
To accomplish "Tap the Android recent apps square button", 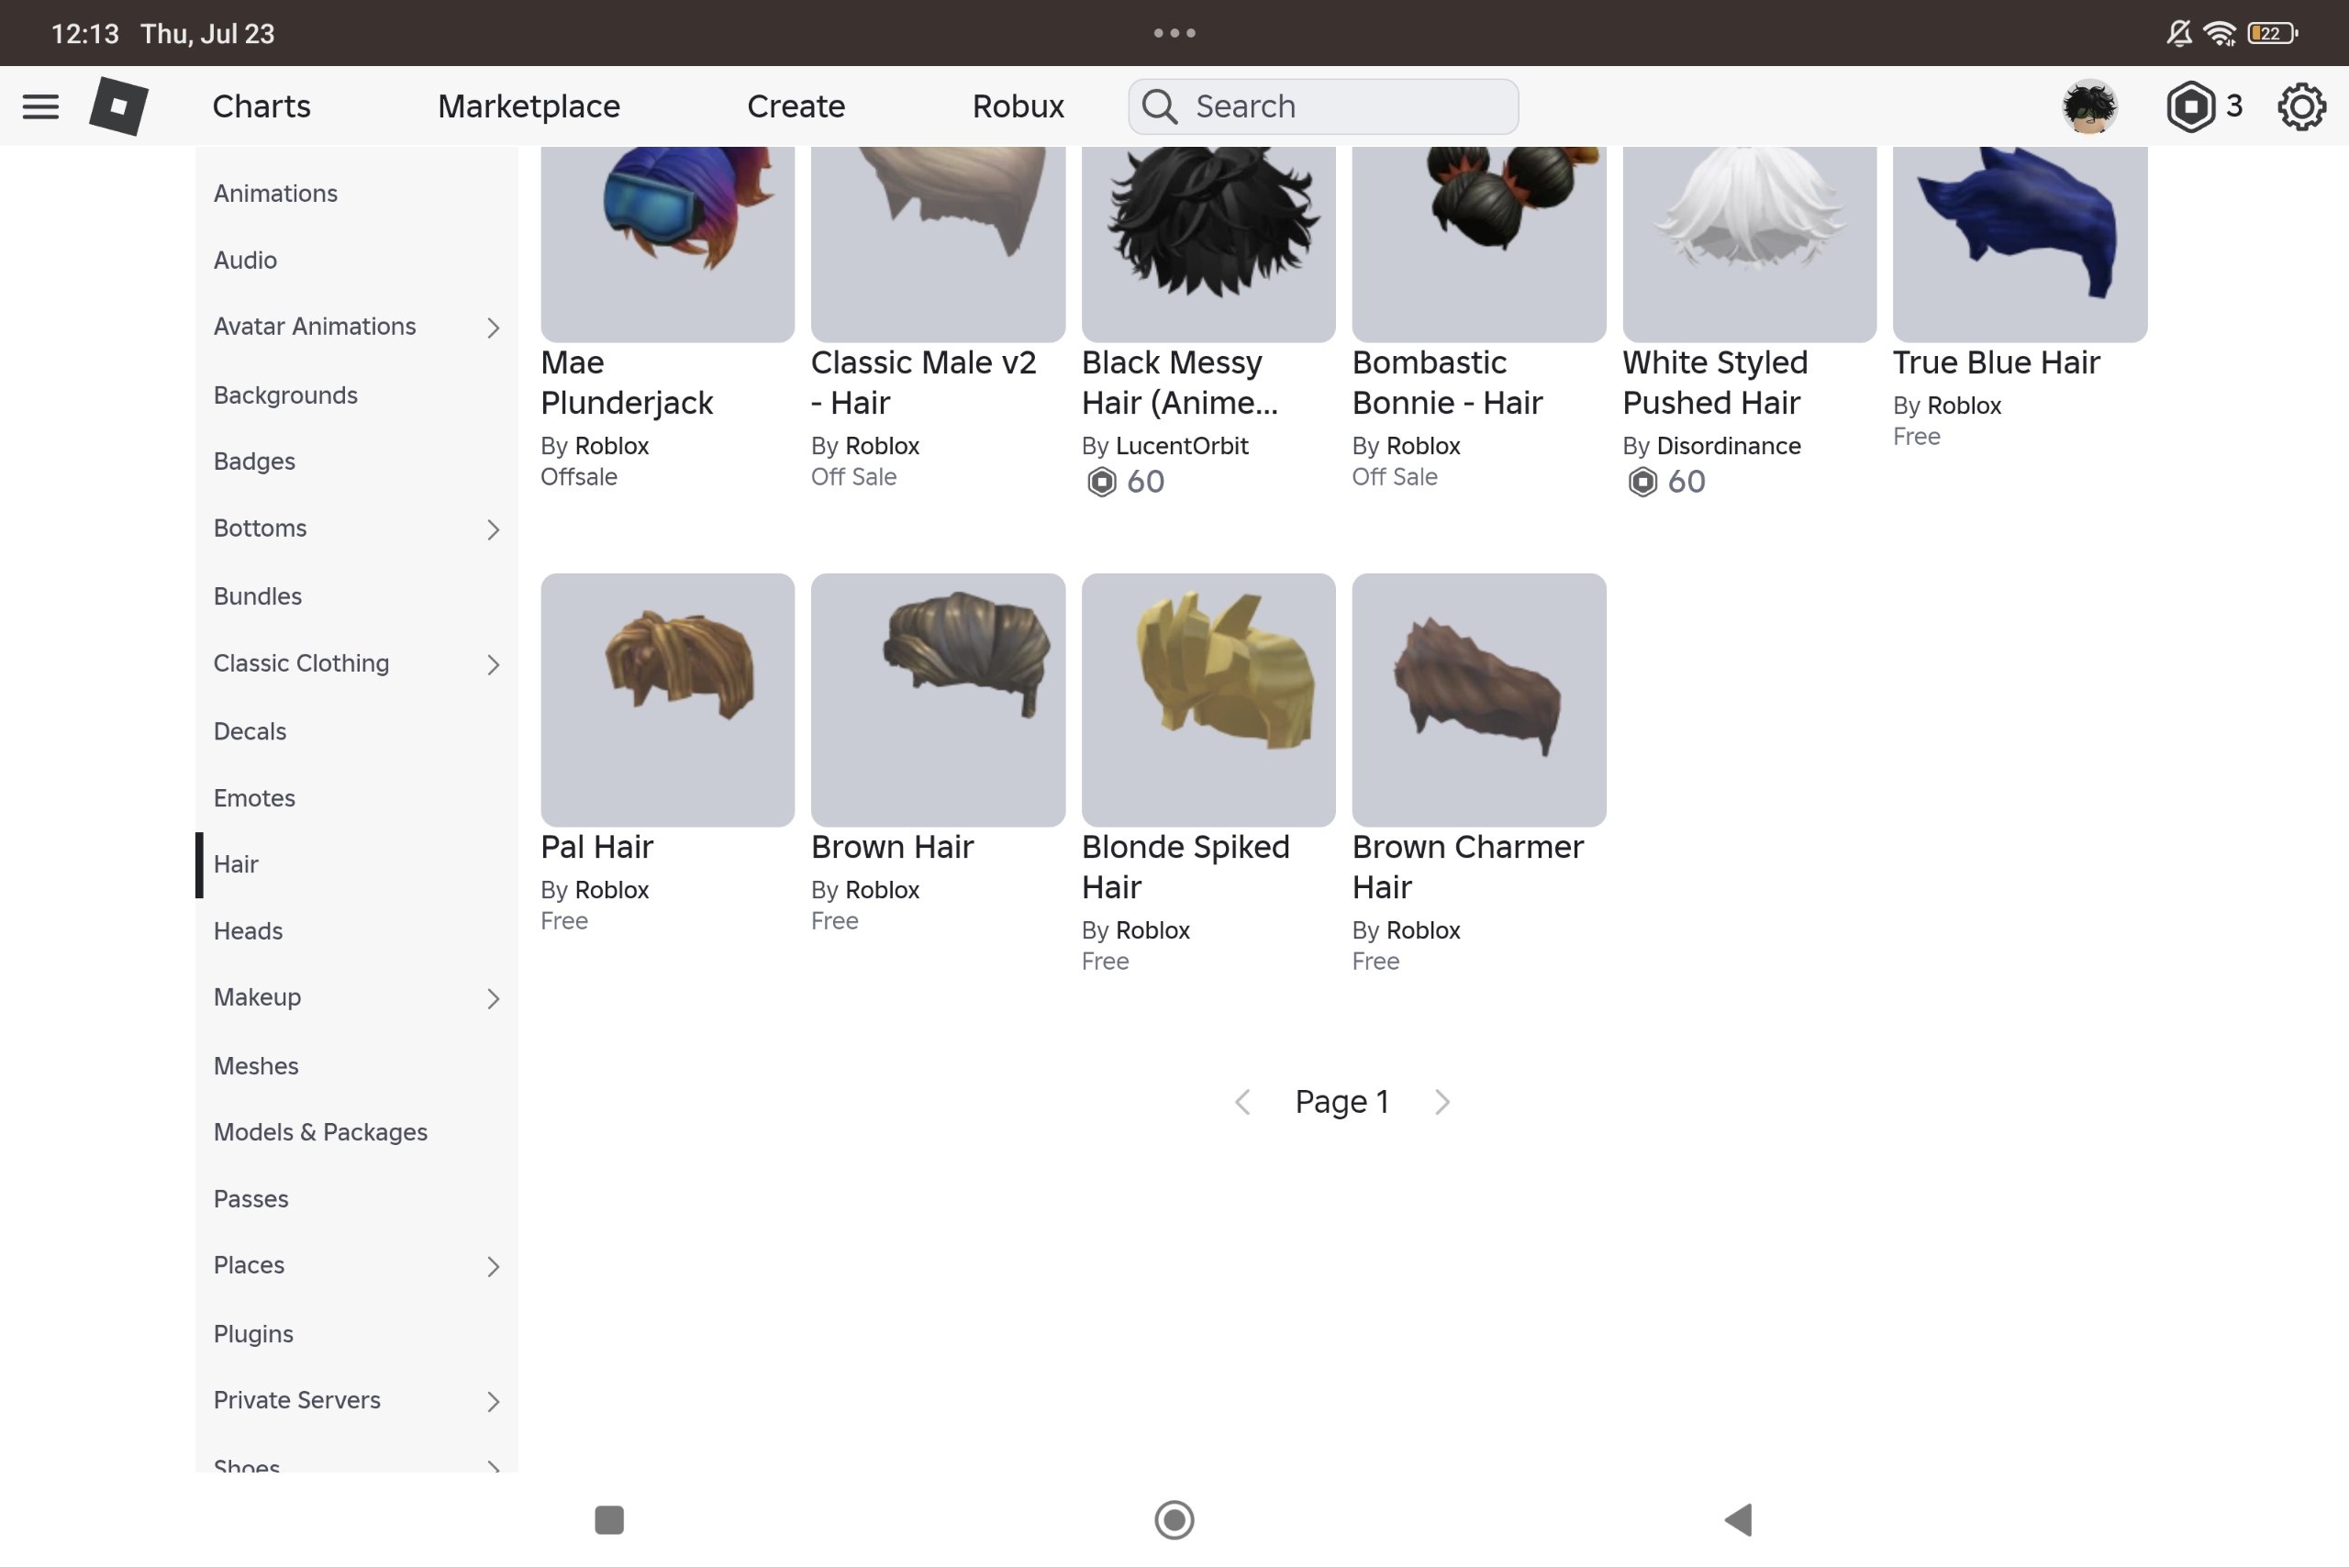I will 609,1519.
